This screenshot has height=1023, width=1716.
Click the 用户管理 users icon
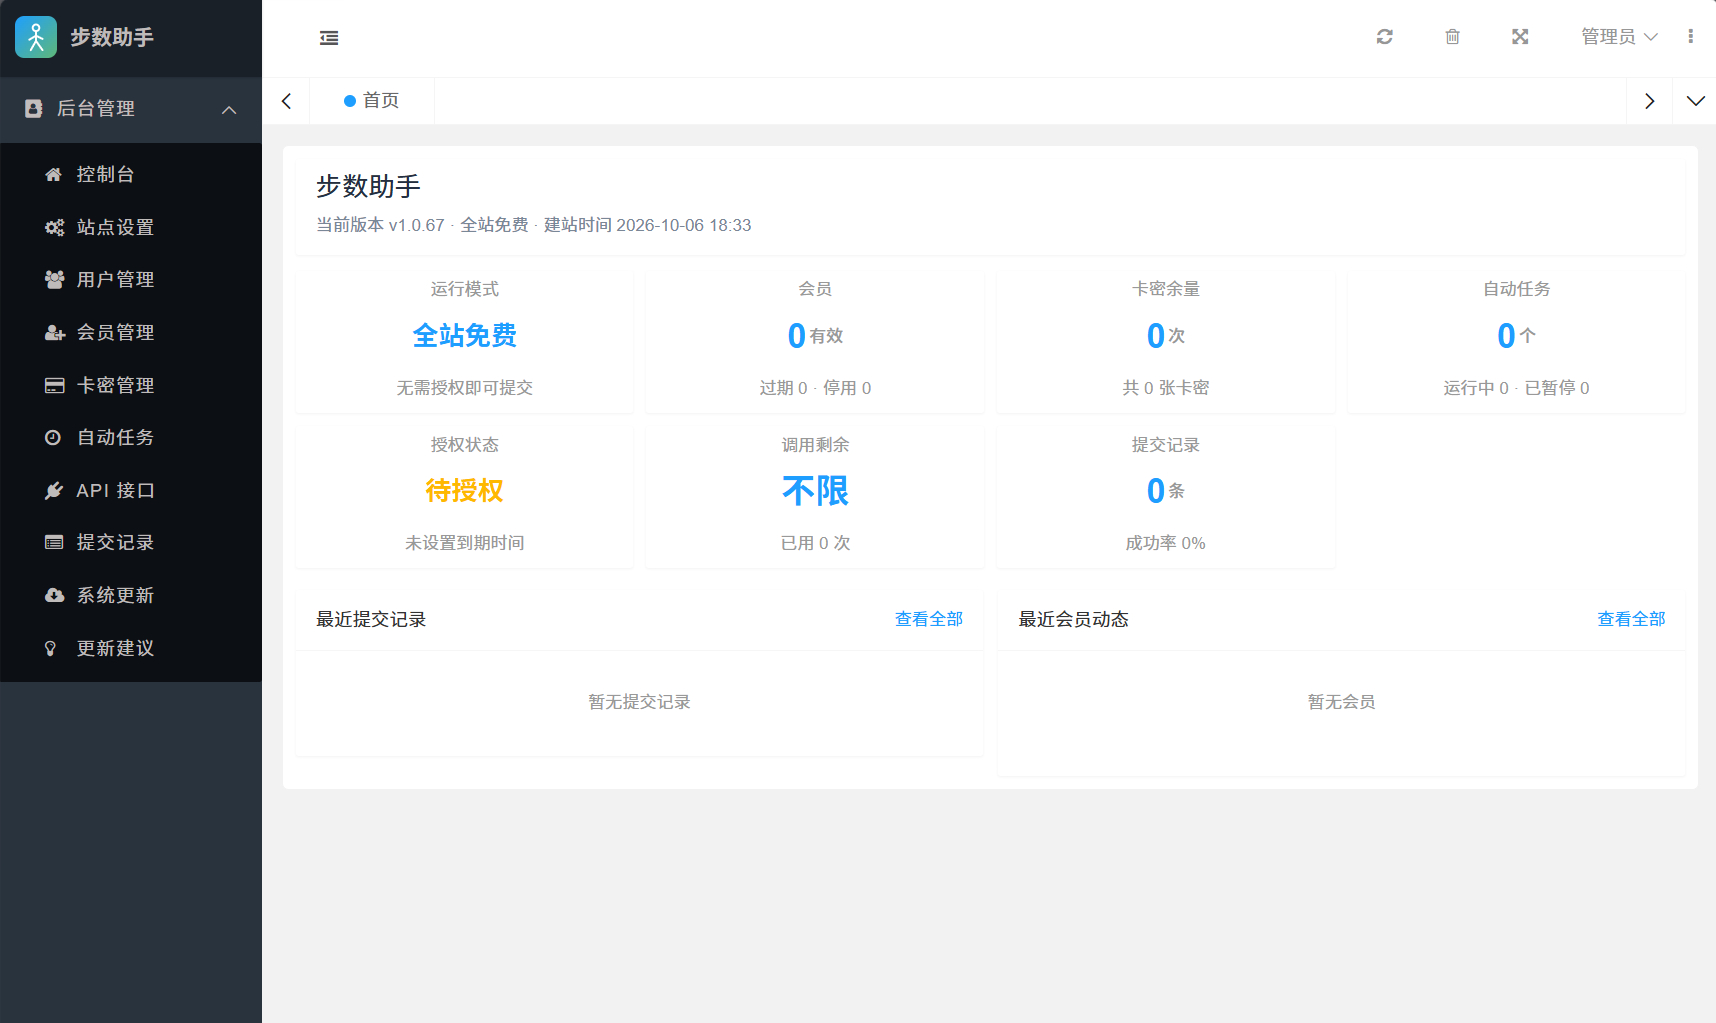(x=54, y=280)
